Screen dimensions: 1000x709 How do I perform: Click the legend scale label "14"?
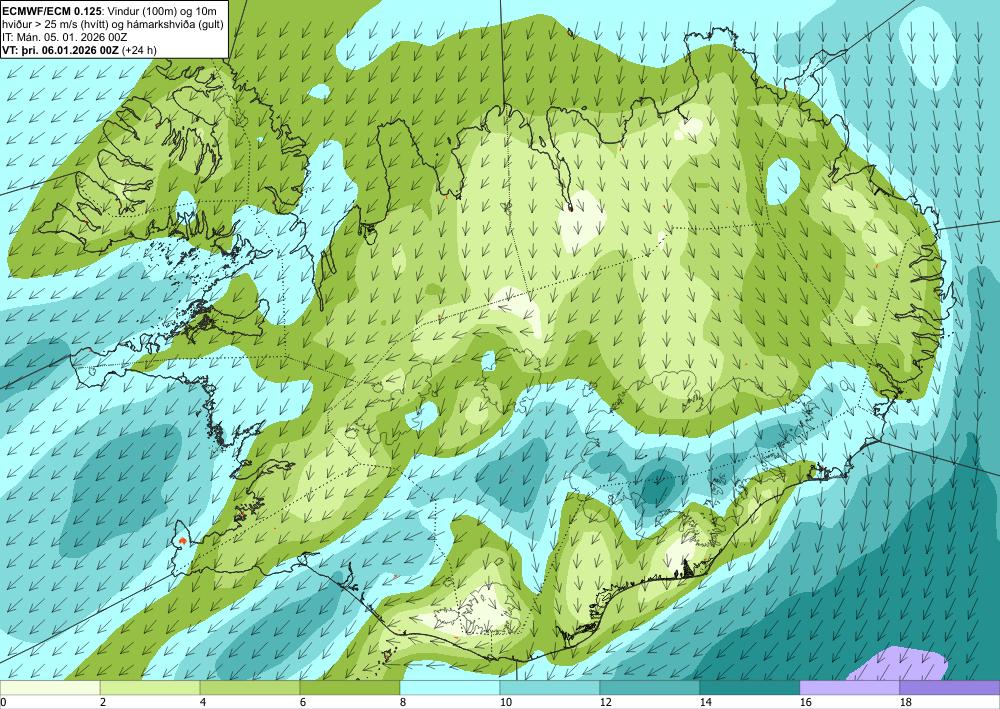tap(706, 703)
